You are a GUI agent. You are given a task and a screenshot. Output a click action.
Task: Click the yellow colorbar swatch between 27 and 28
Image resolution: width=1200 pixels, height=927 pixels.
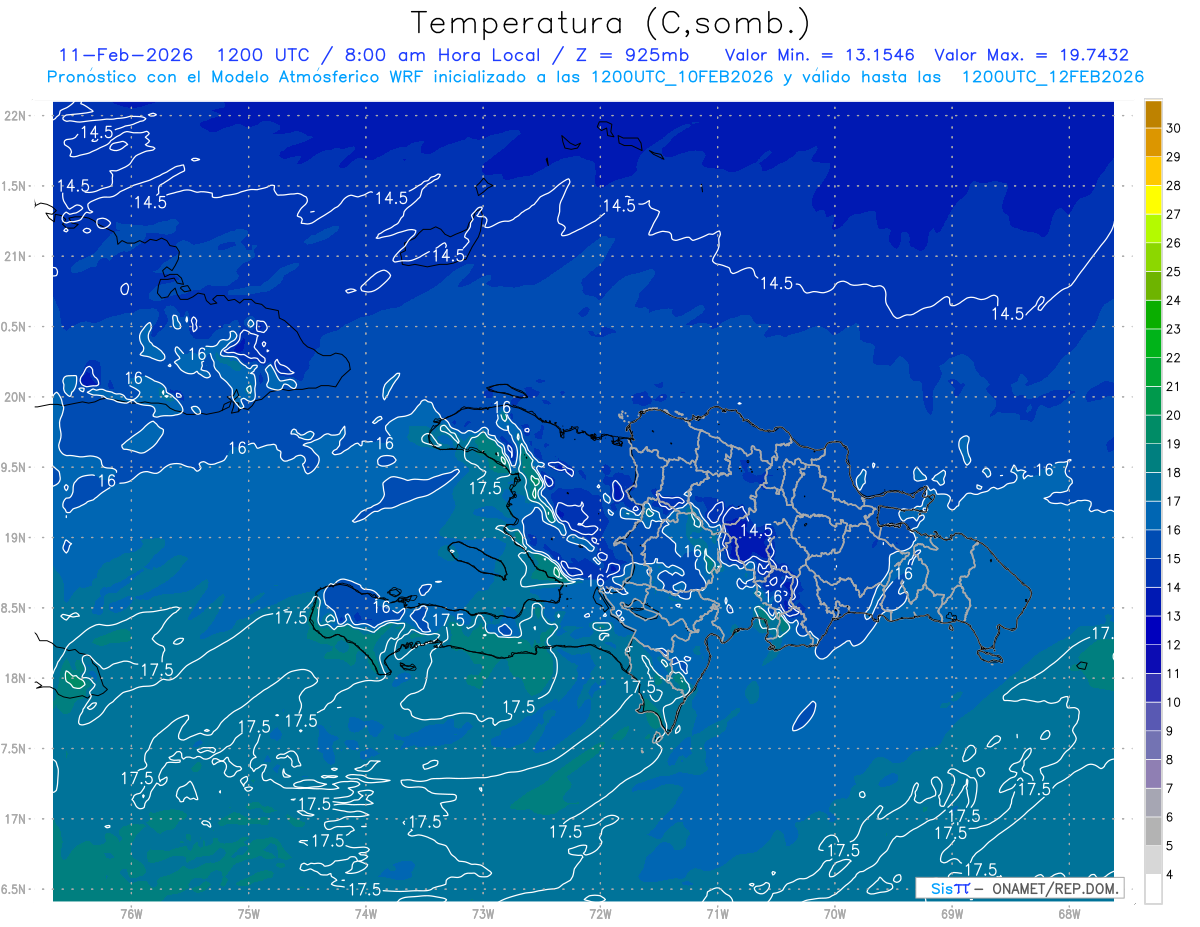click(1153, 200)
